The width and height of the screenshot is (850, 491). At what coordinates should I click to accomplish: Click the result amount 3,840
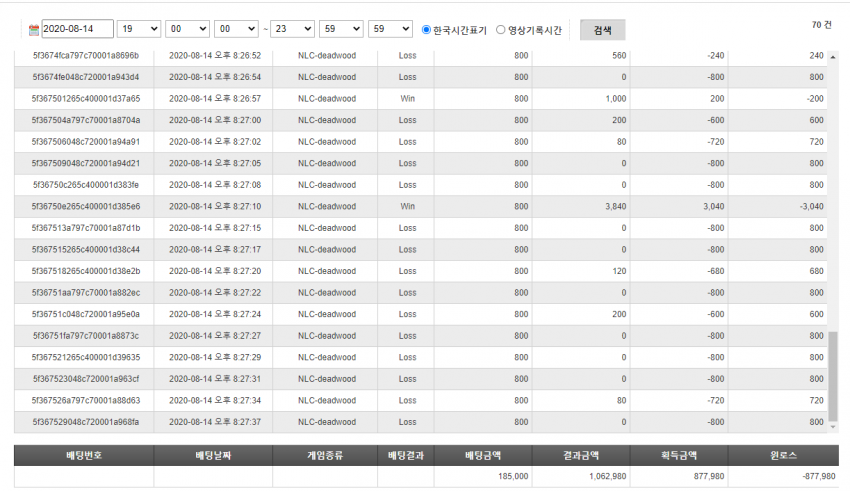(615, 206)
